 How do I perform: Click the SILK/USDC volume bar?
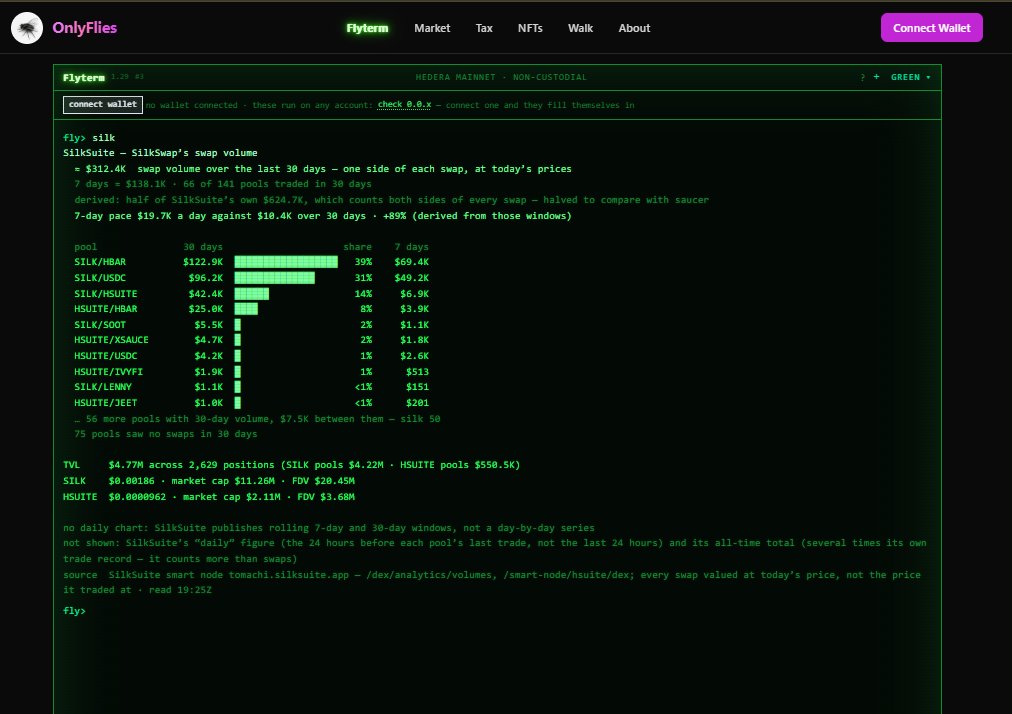(274, 278)
